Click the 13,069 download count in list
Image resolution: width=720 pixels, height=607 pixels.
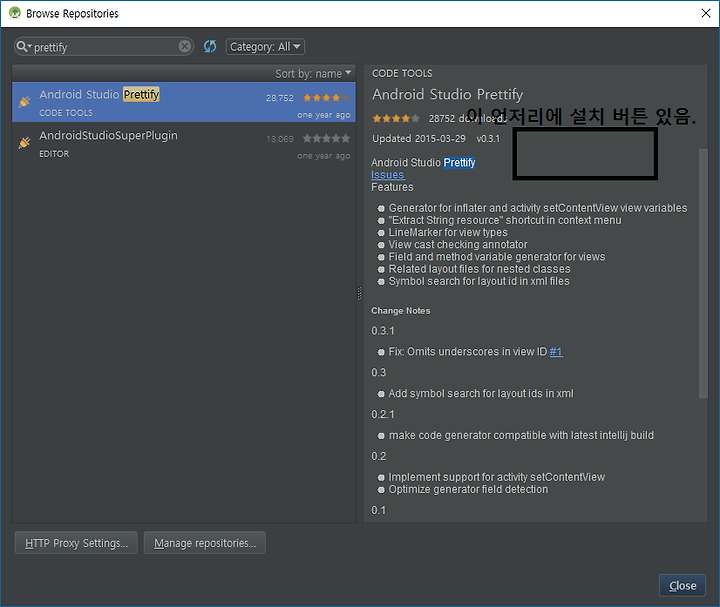point(280,139)
